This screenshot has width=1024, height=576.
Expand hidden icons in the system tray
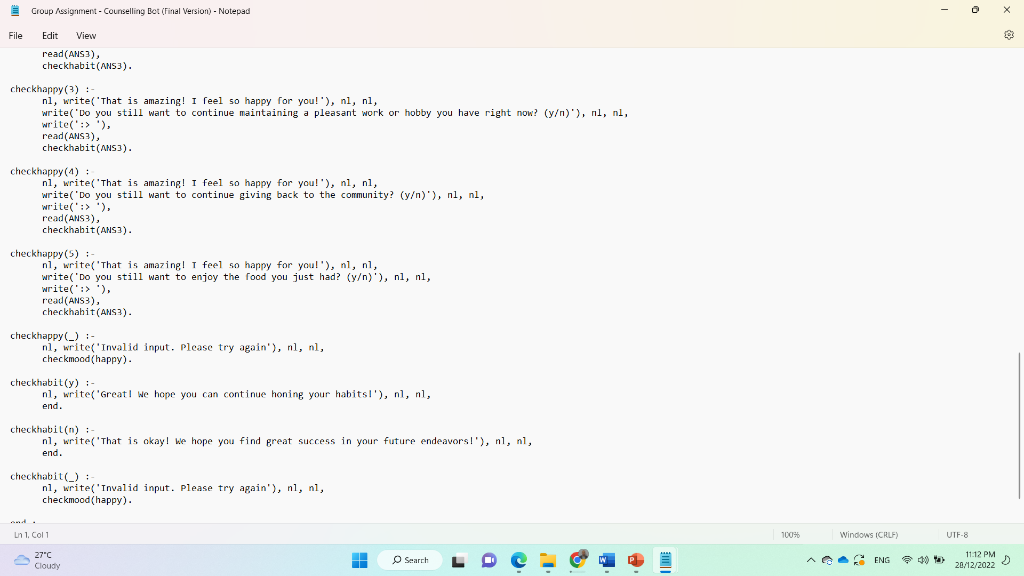click(x=812, y=561)
